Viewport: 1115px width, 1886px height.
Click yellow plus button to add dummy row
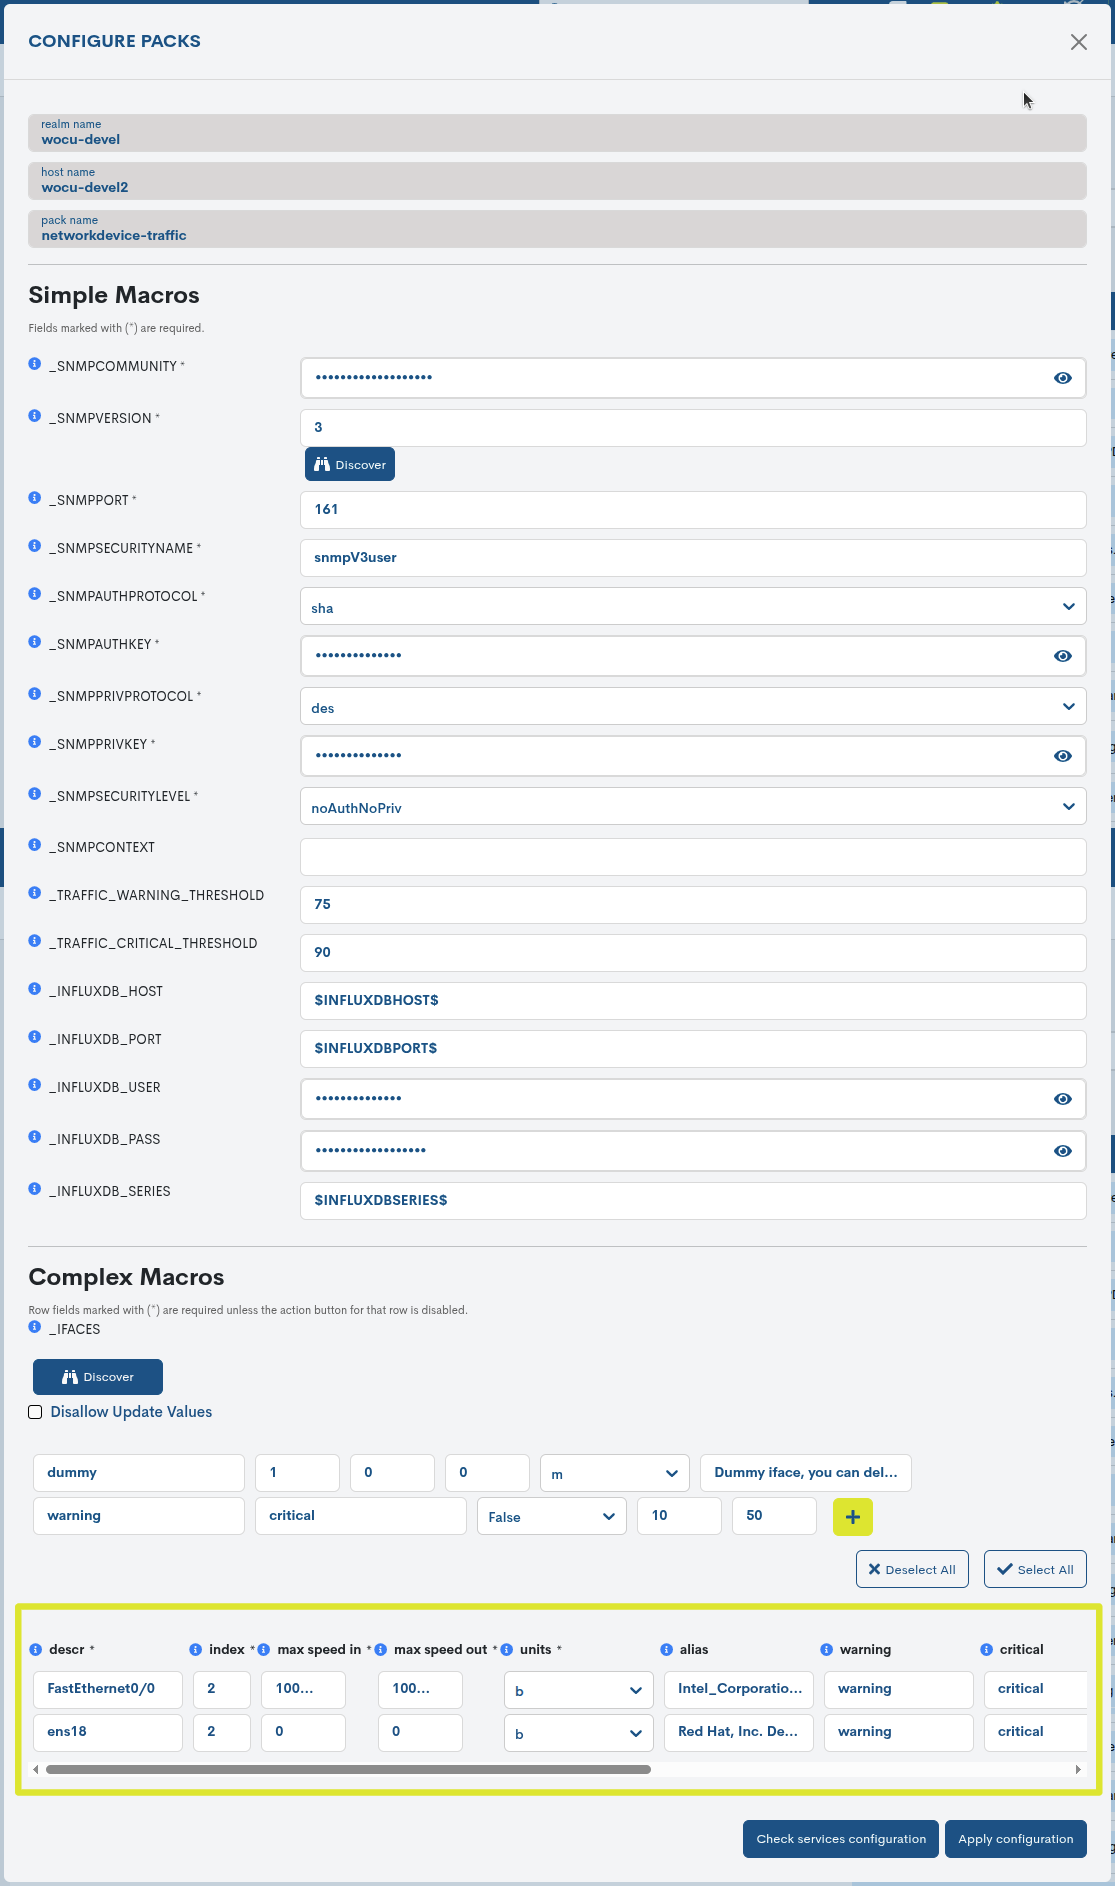point(853,1517)
